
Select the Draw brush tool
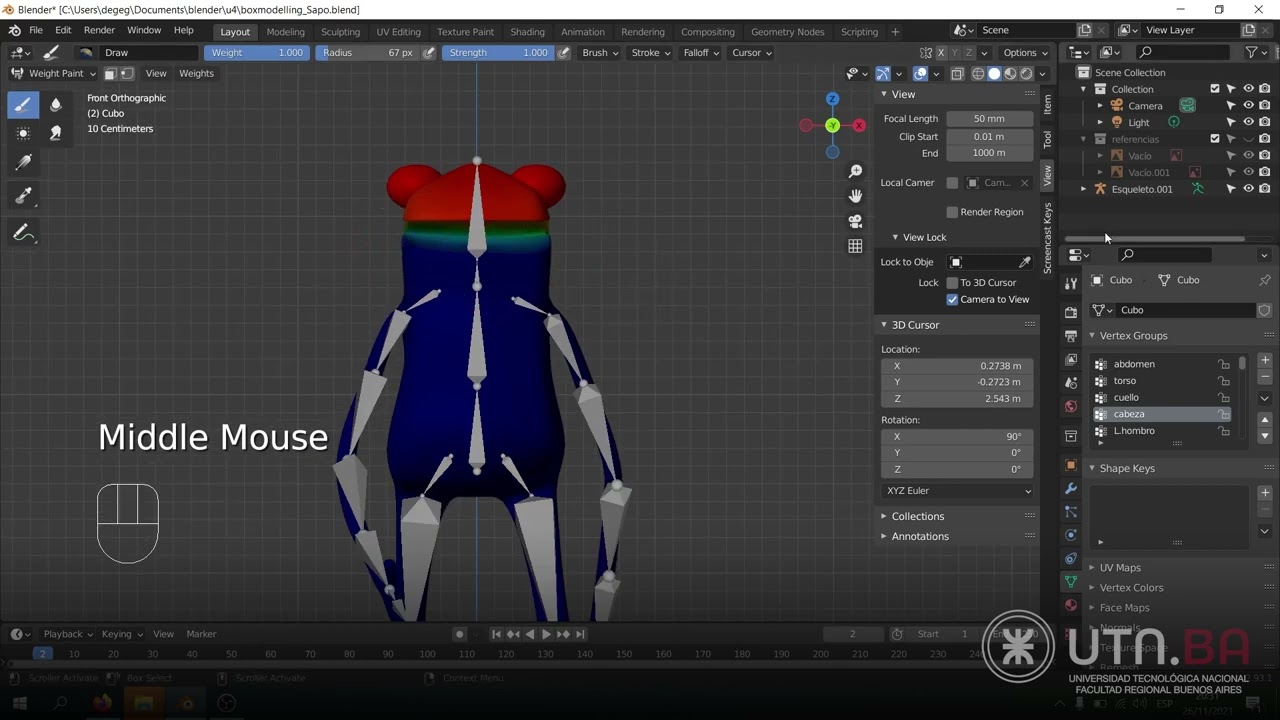pyautogui.click(x=24, y=104)
